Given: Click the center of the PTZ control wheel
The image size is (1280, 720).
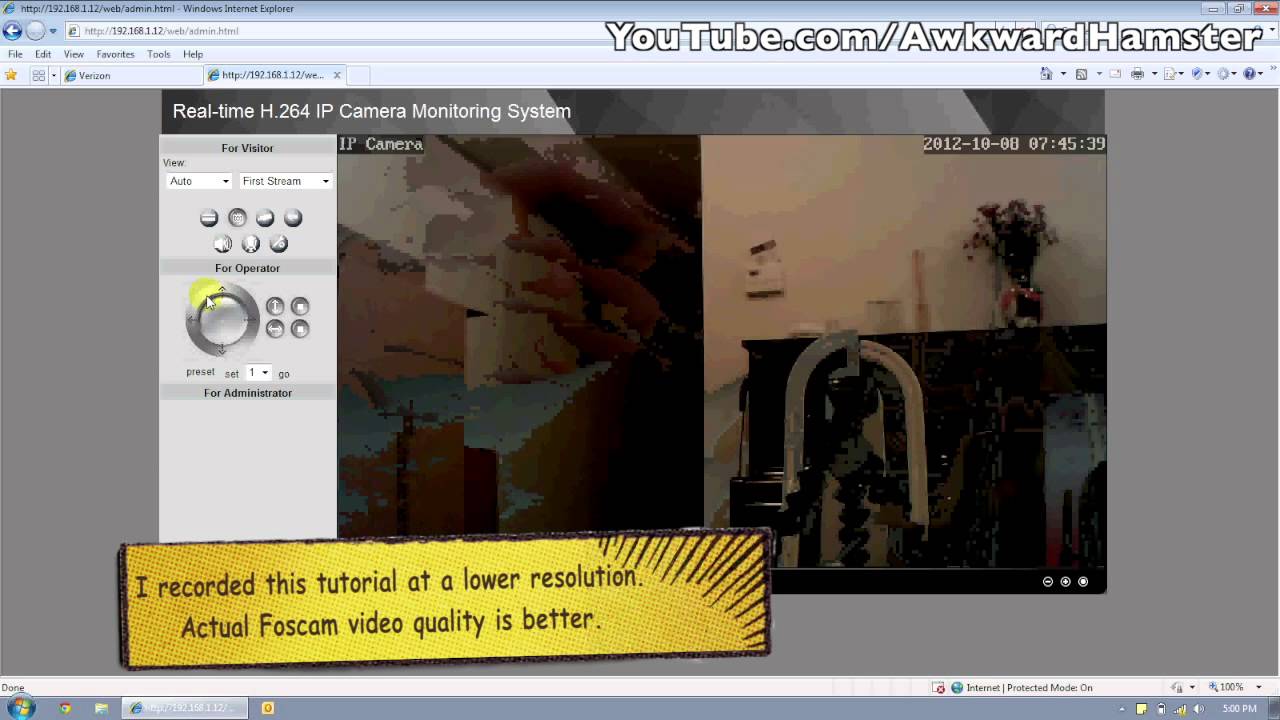Looking at the screenshot, I should pos(222,320).
